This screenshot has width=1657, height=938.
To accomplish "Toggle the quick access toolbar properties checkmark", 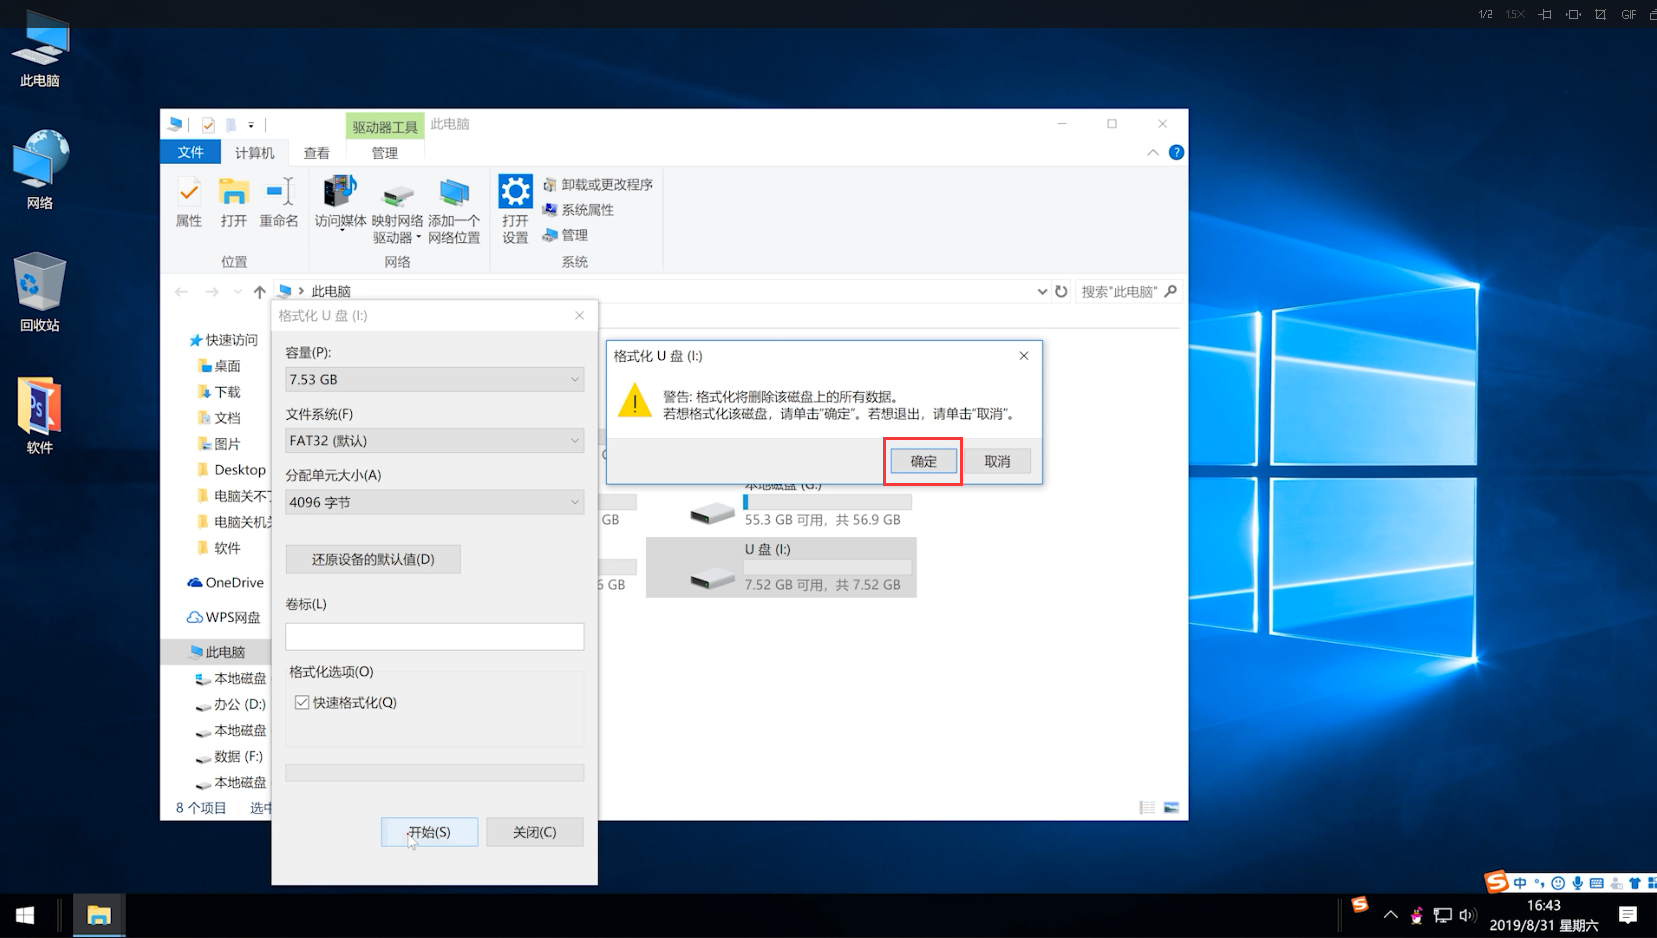I will click(x=208, y=125).
